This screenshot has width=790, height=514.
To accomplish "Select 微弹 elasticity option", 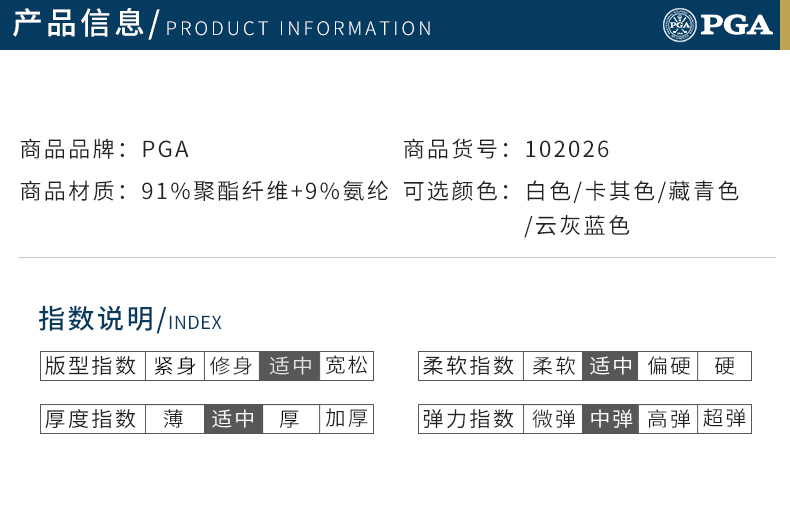I will pyautogui.click(x=553, y=419).
